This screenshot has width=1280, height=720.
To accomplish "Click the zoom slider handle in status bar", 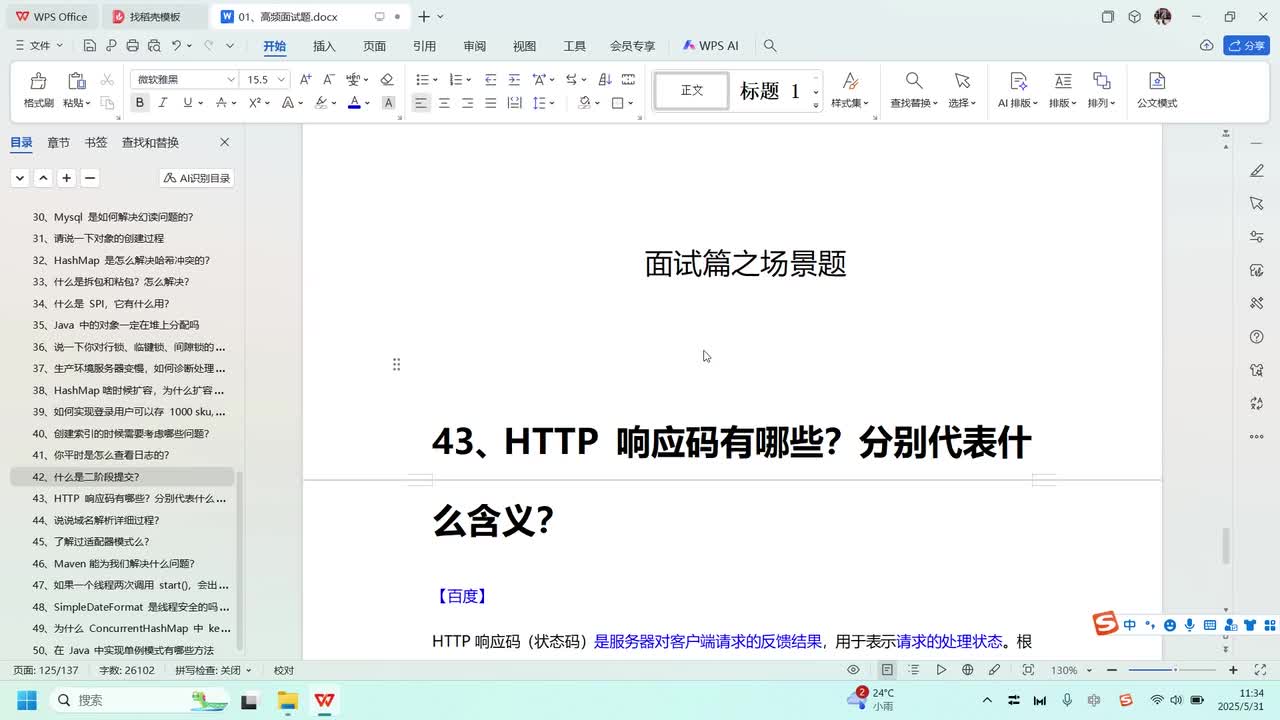I will click(1175, 670).
